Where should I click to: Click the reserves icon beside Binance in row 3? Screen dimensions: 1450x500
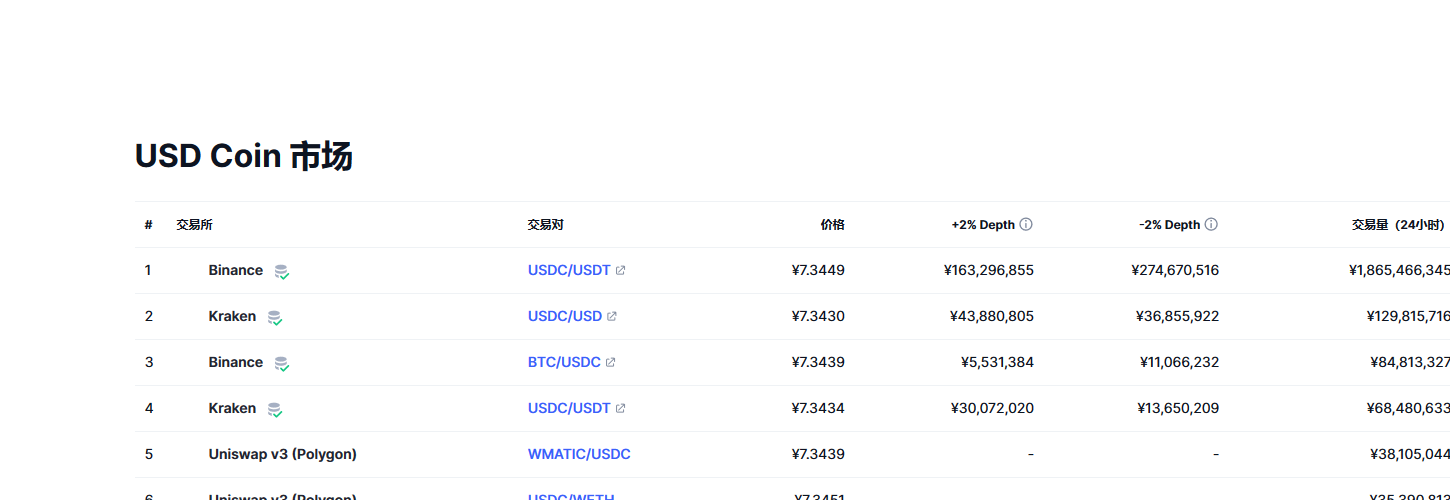[x=282, y=363]
